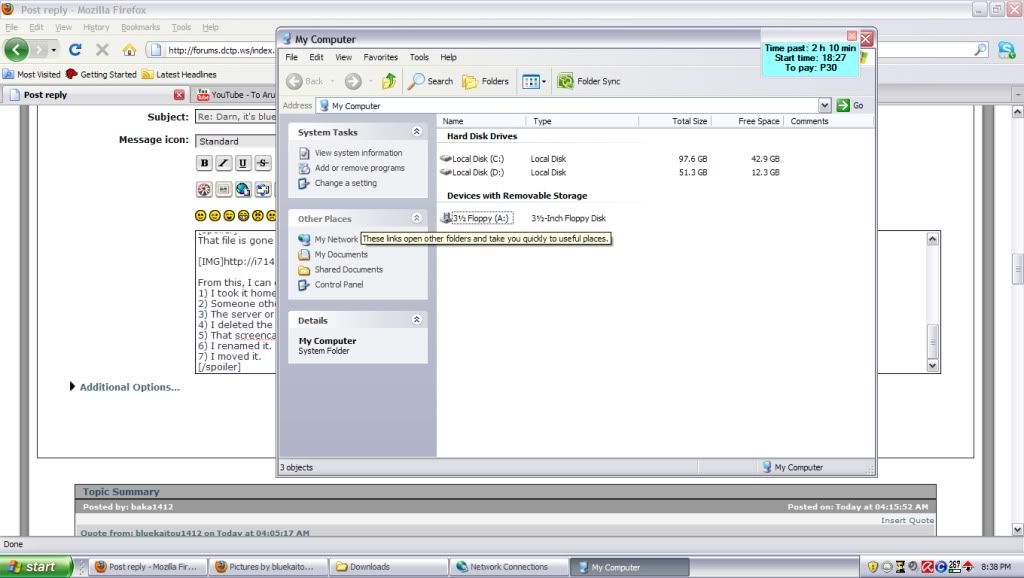Click the Forward arrow in My Computer toolbar
The image size is (1024, 578).
353,81
